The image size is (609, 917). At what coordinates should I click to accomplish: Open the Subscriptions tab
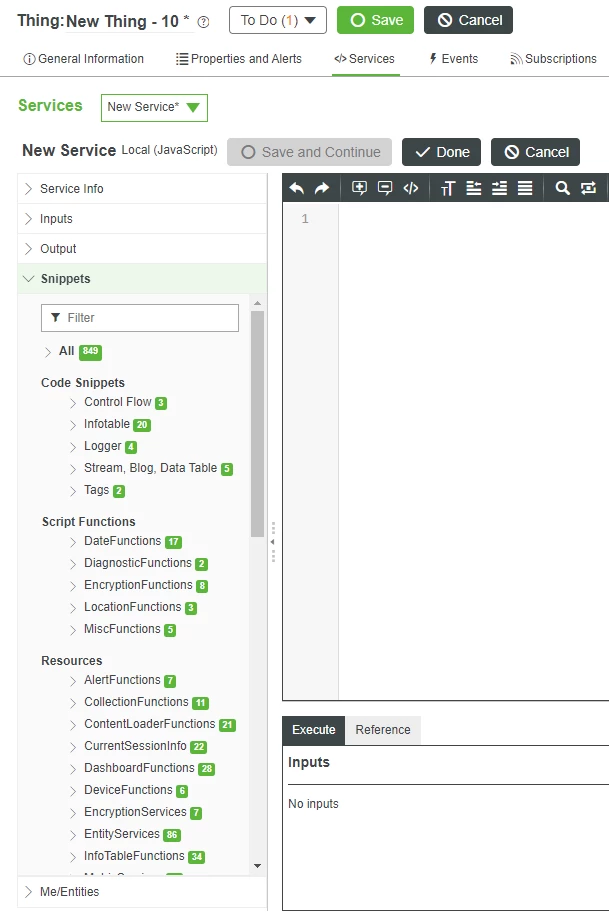(553, 59)
